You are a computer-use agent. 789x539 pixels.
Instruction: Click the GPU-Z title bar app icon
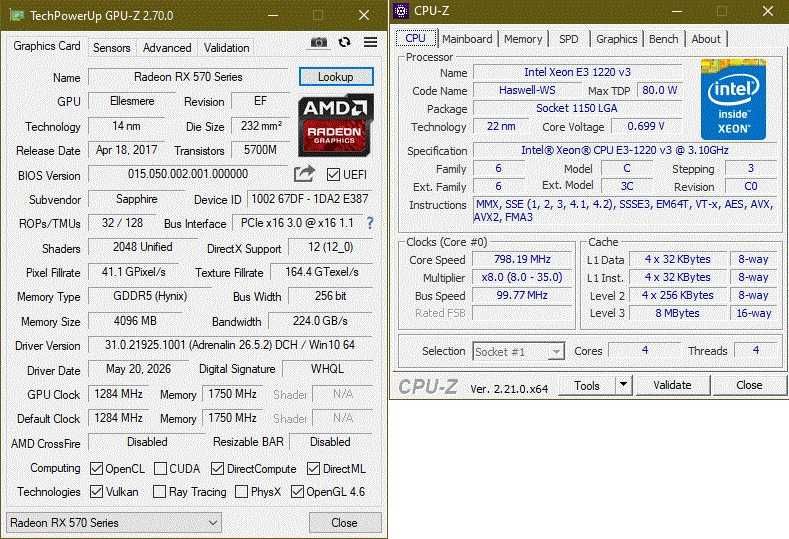pos(17,15)
